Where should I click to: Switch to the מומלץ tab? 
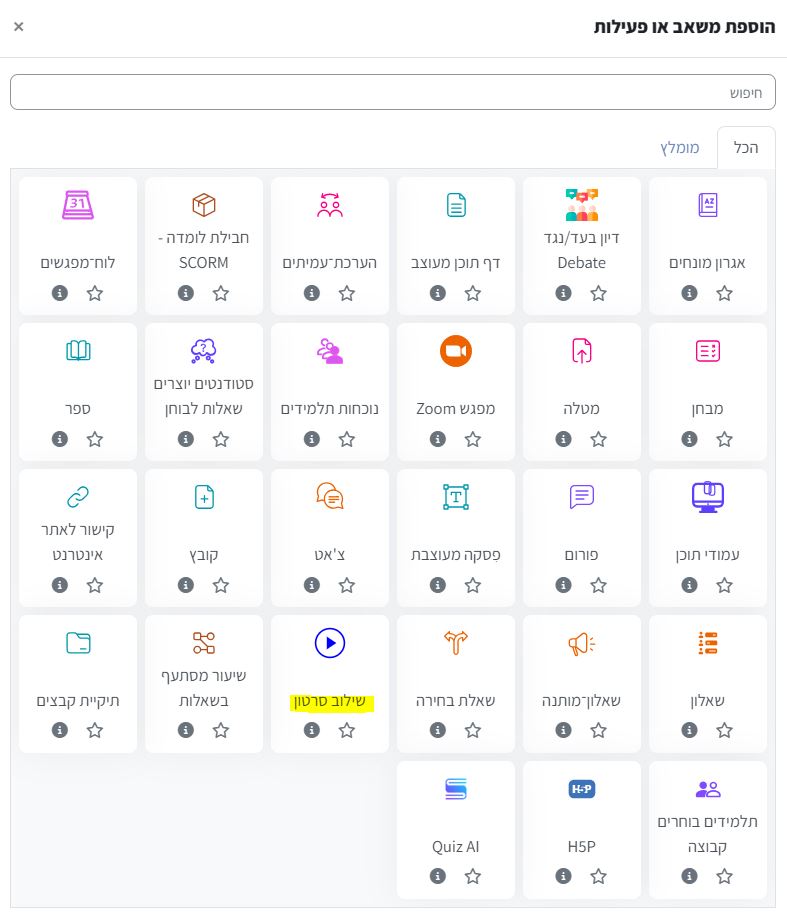[680, 148]
